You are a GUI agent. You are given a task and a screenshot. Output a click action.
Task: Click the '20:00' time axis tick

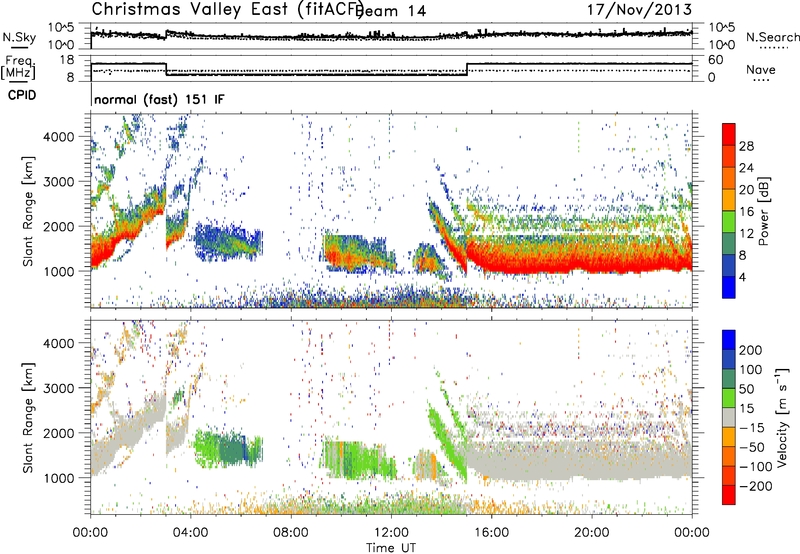[x=592, y=533]
